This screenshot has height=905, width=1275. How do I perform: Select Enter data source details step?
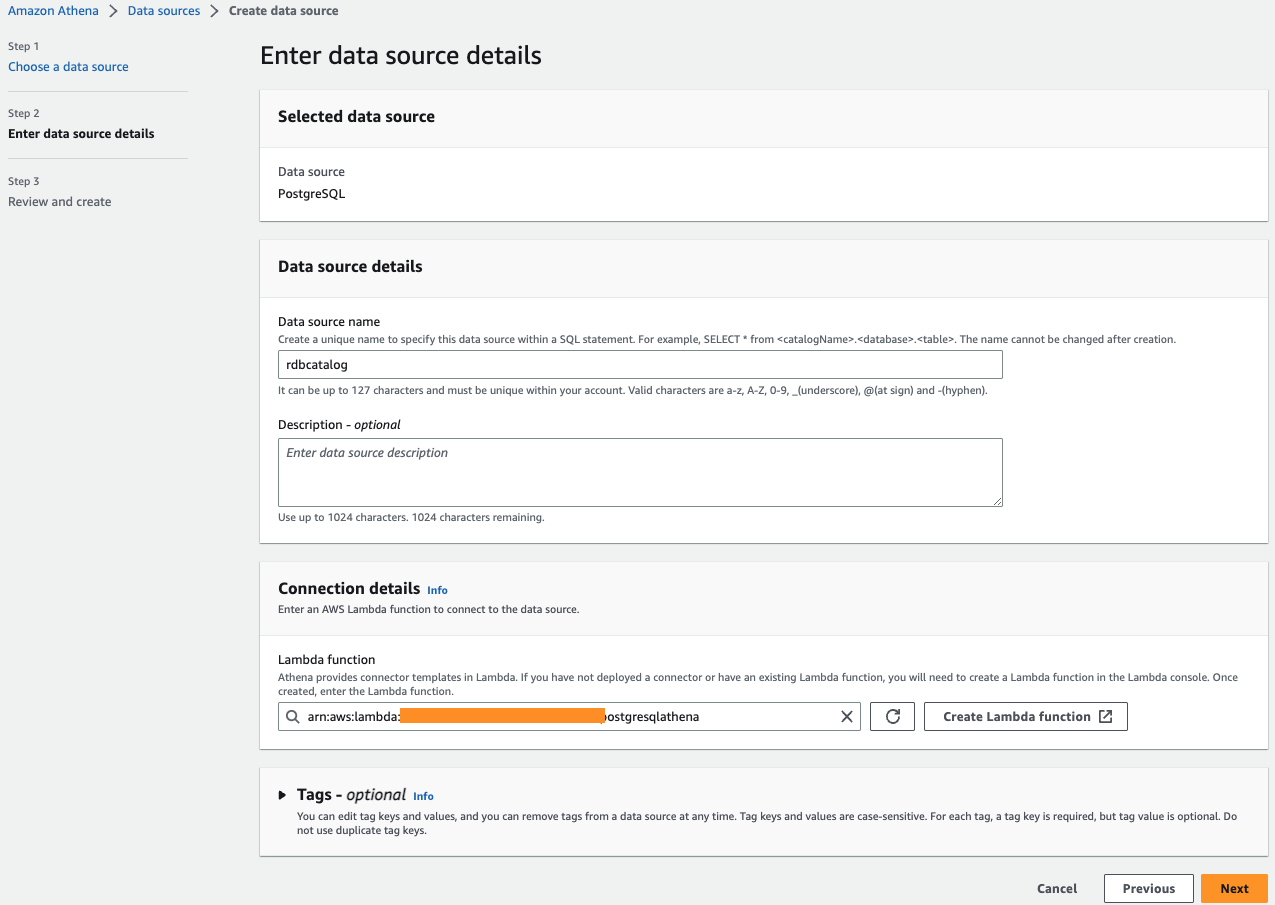tap(81, 134)
